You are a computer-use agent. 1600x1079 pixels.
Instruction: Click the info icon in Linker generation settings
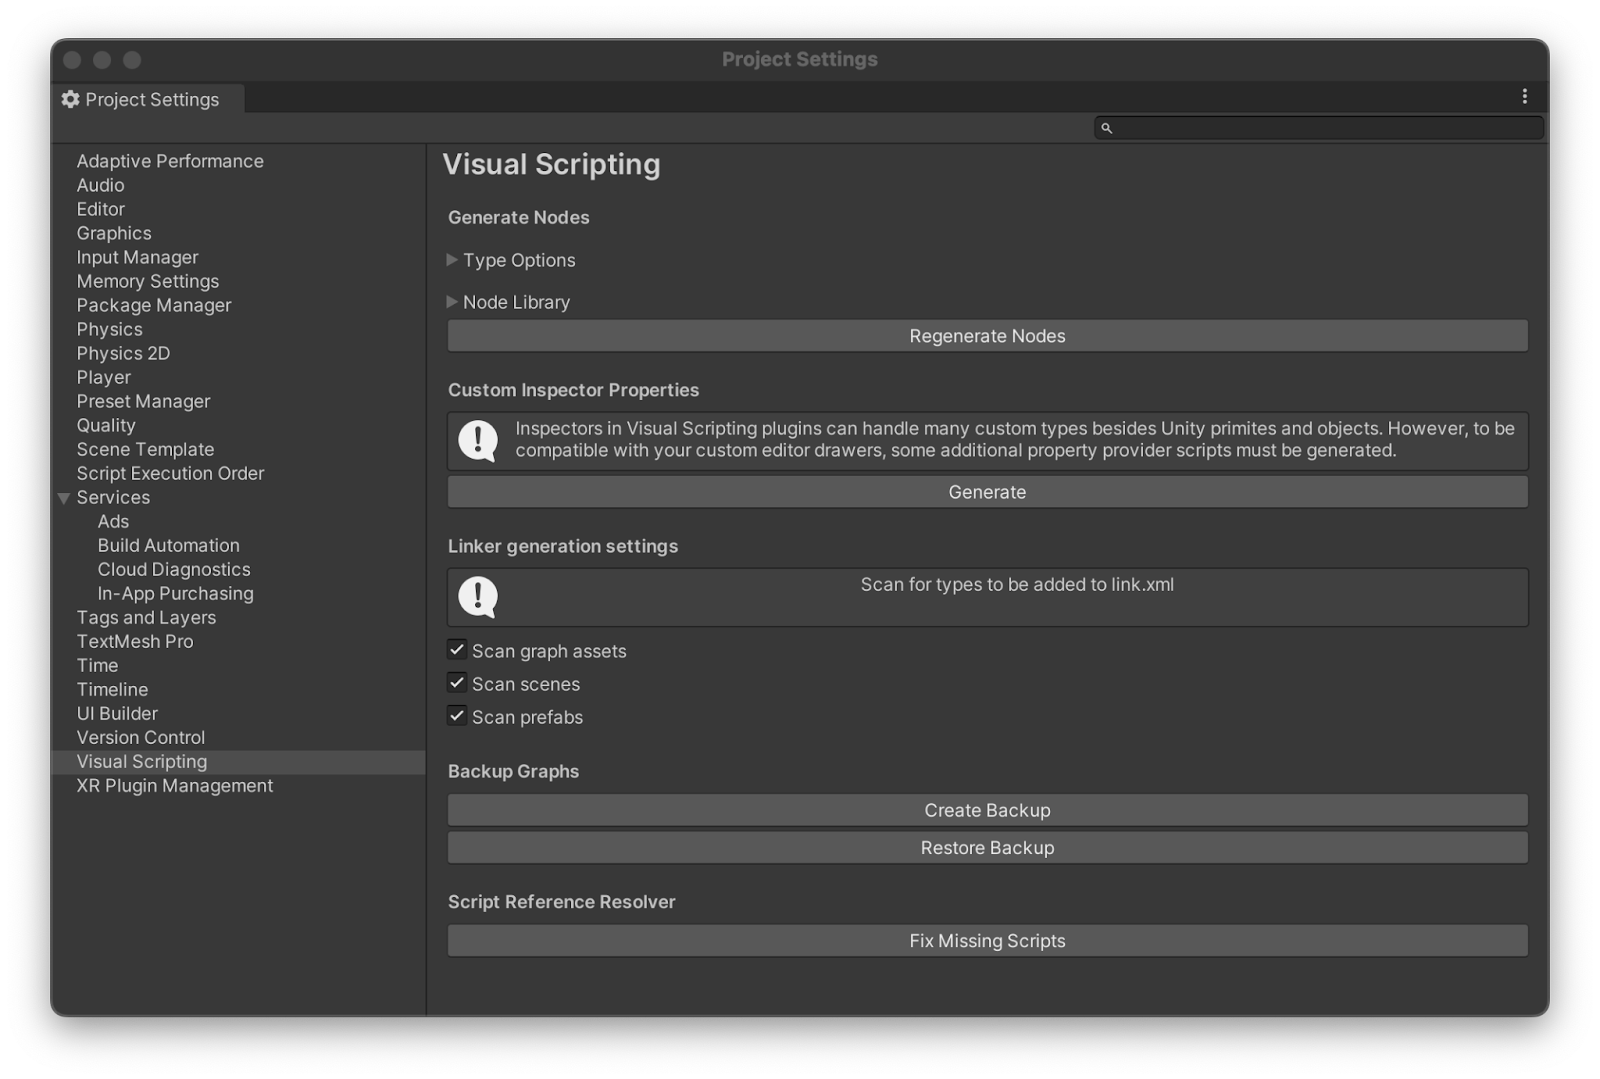click(x=478, y=596)
